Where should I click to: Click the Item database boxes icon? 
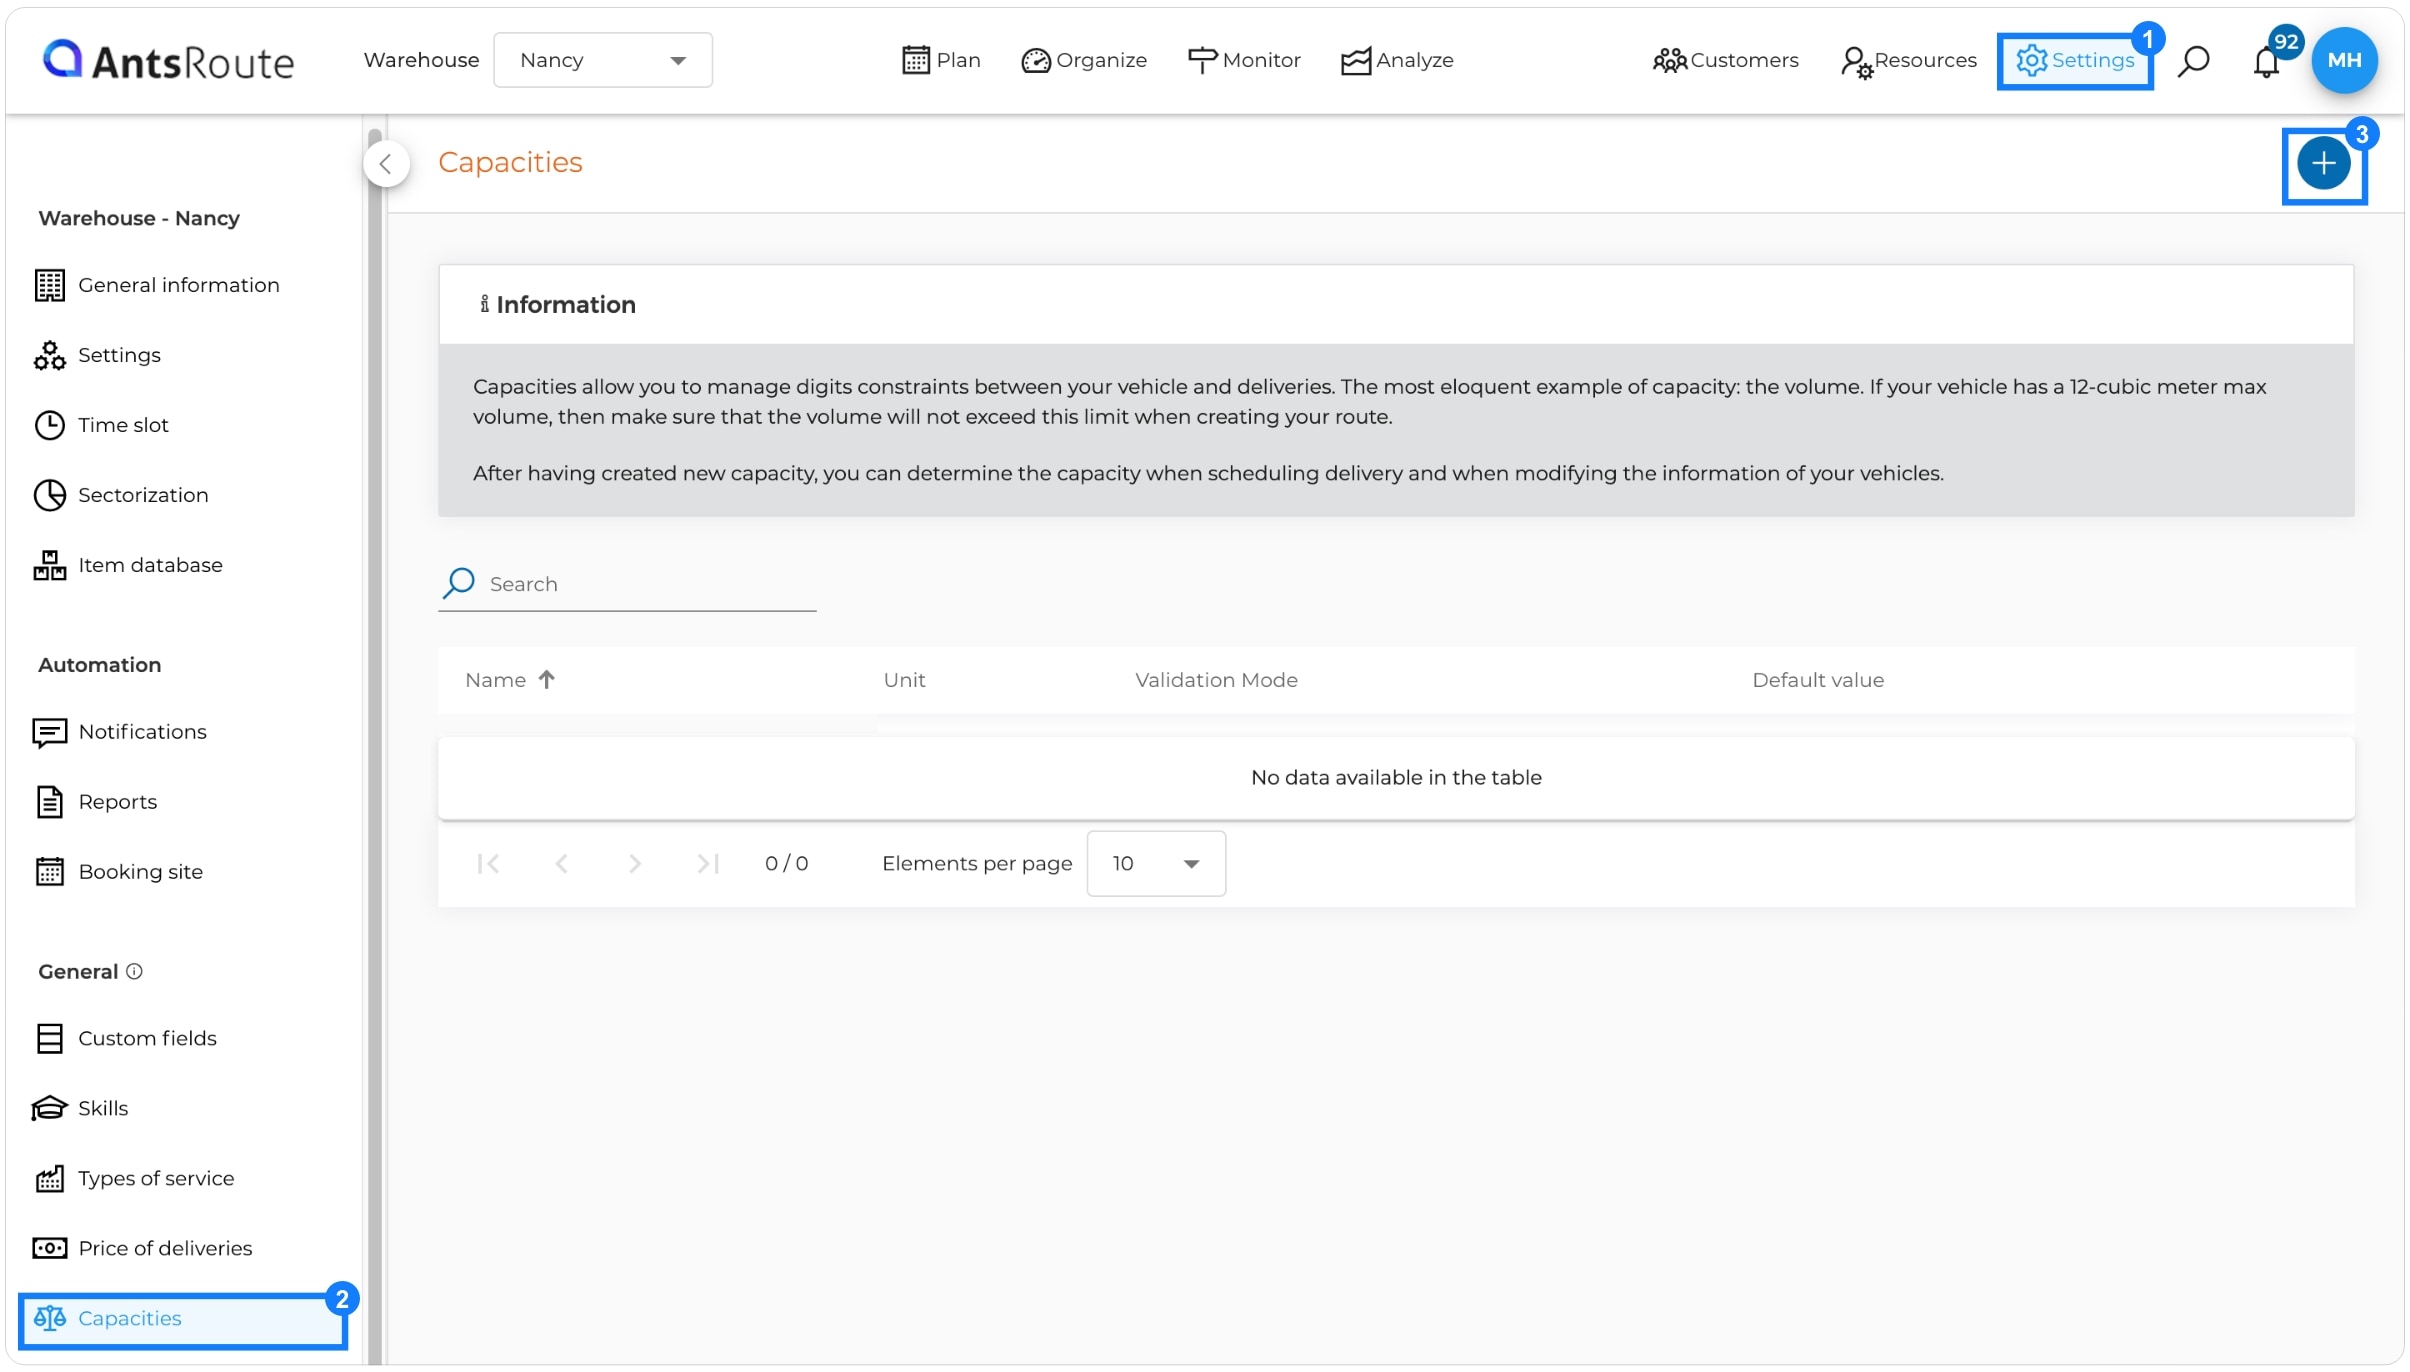[x=50, y=565]
